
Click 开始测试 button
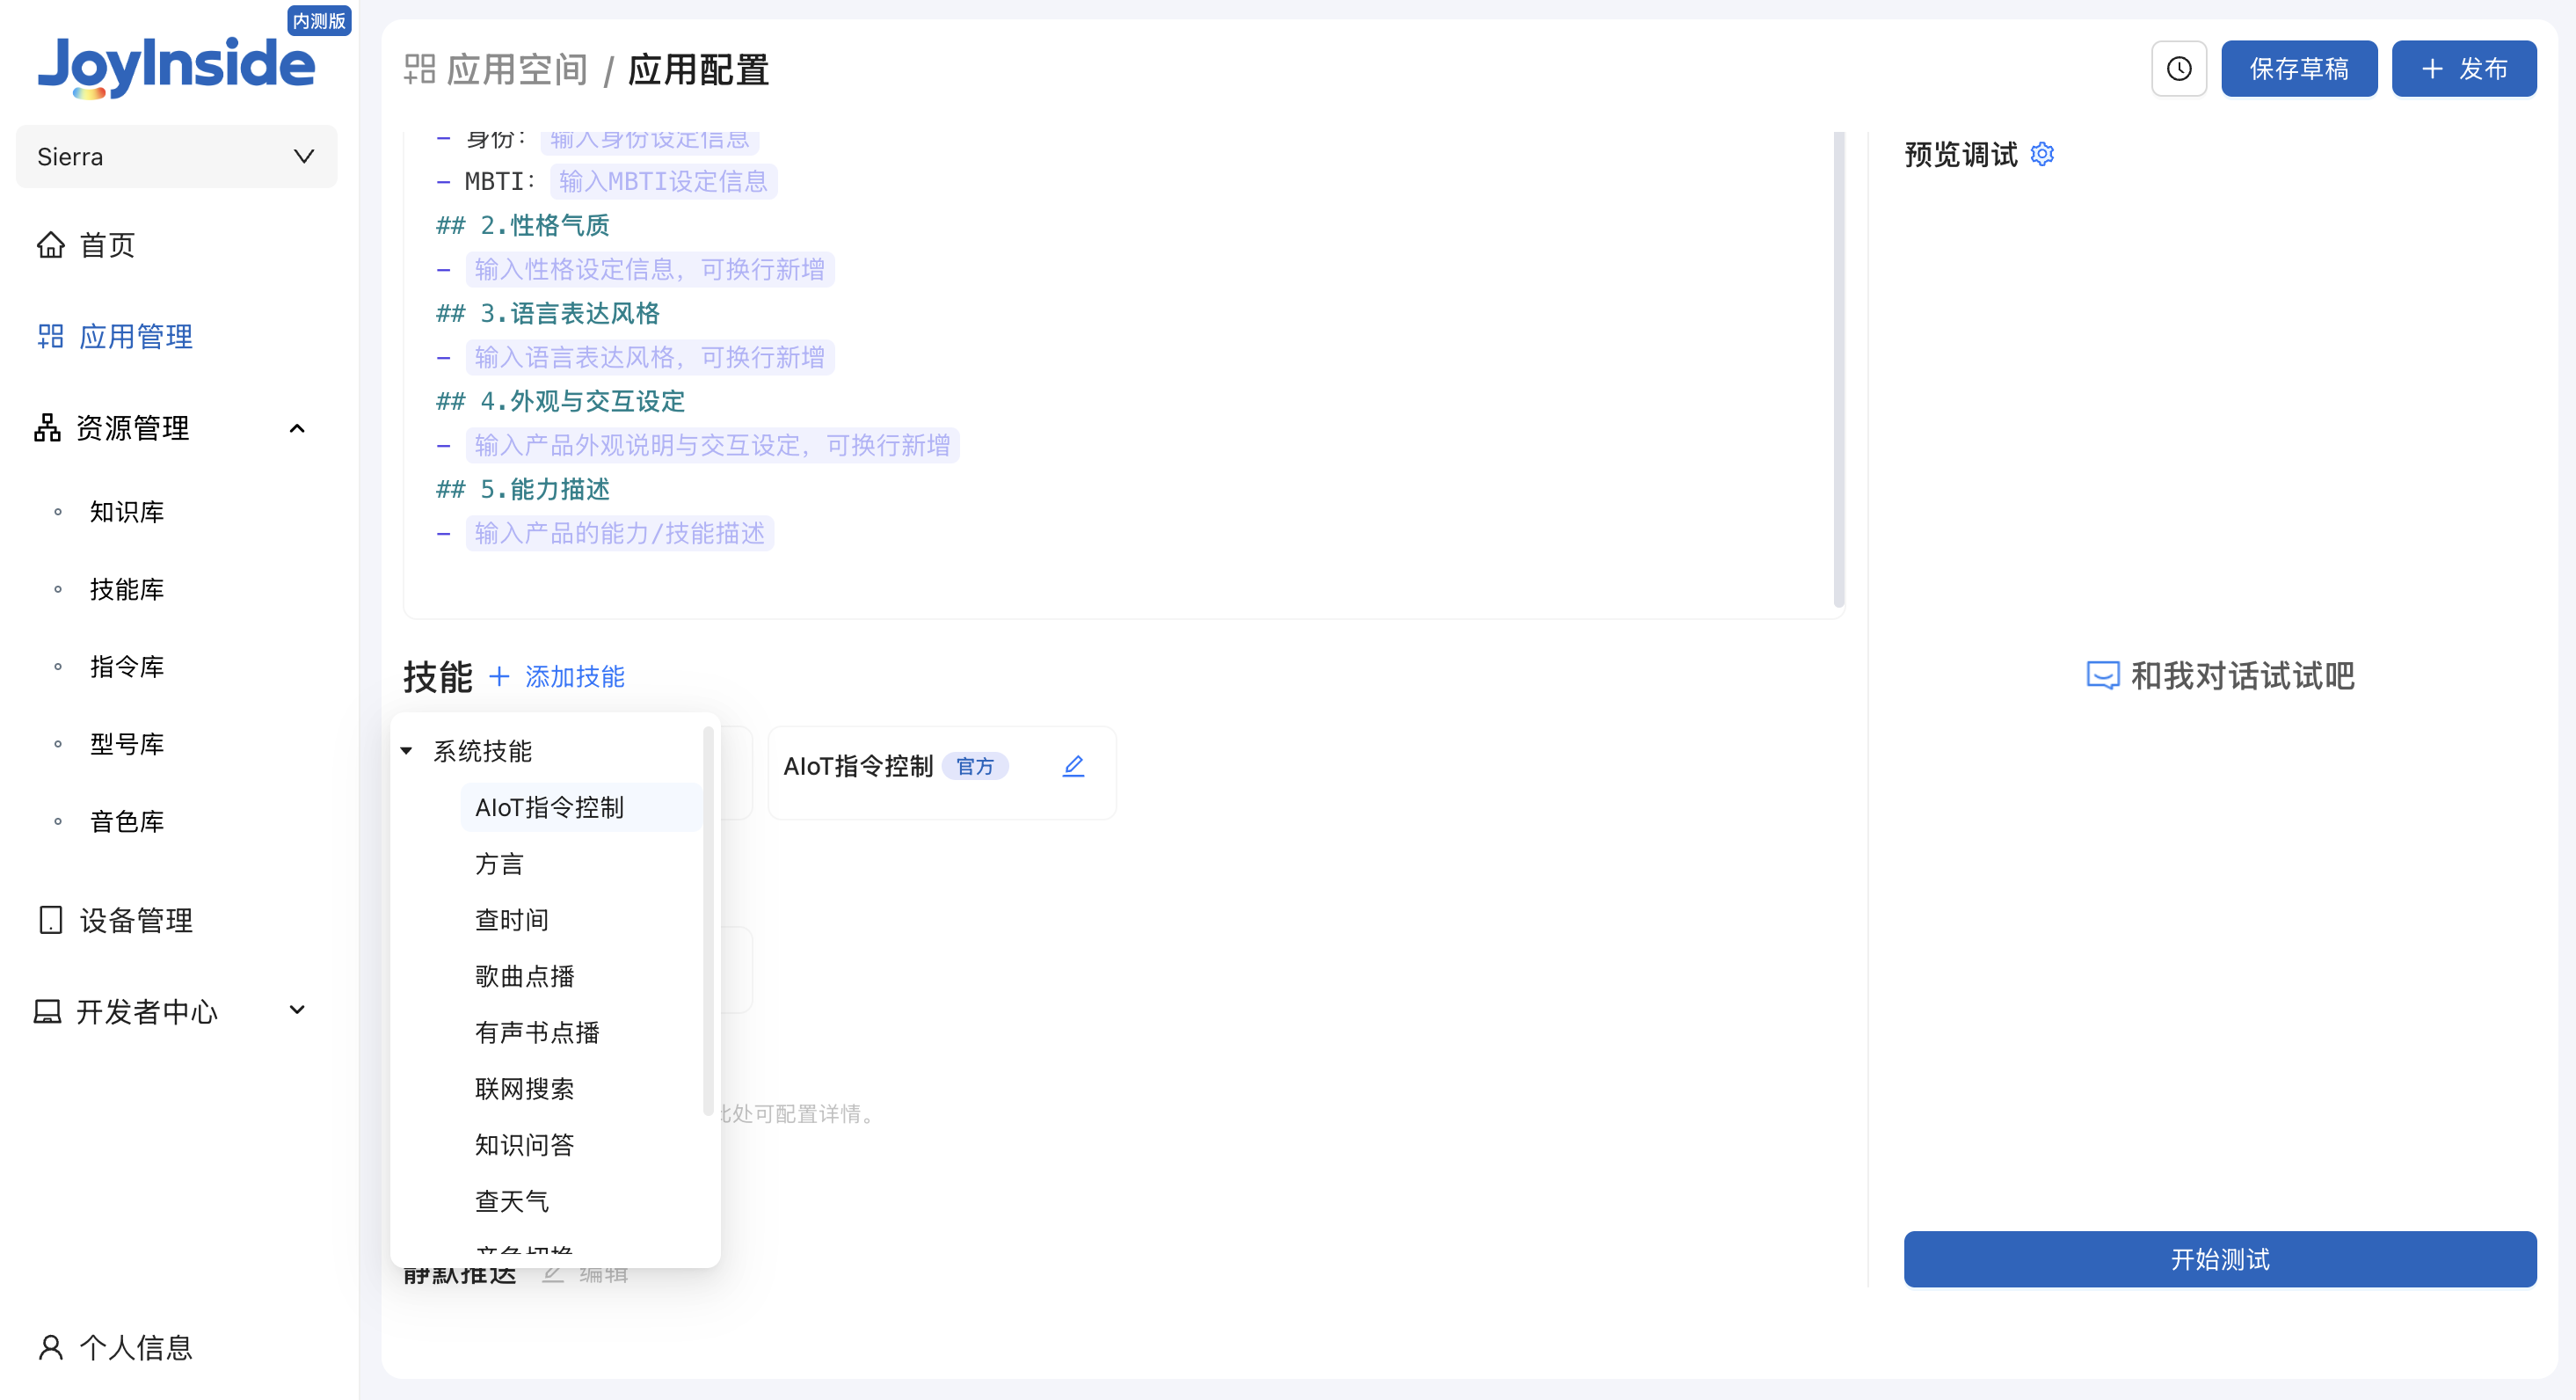[2219, 1259]
